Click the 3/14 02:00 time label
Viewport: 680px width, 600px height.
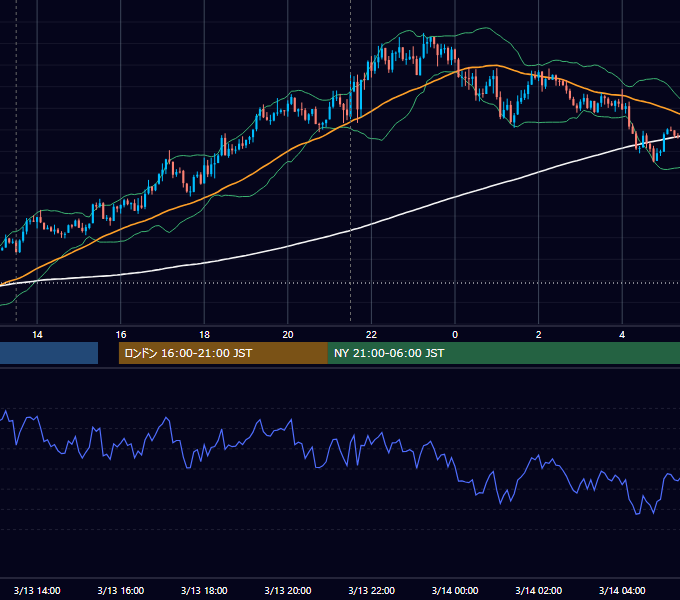tap(539, 590)
